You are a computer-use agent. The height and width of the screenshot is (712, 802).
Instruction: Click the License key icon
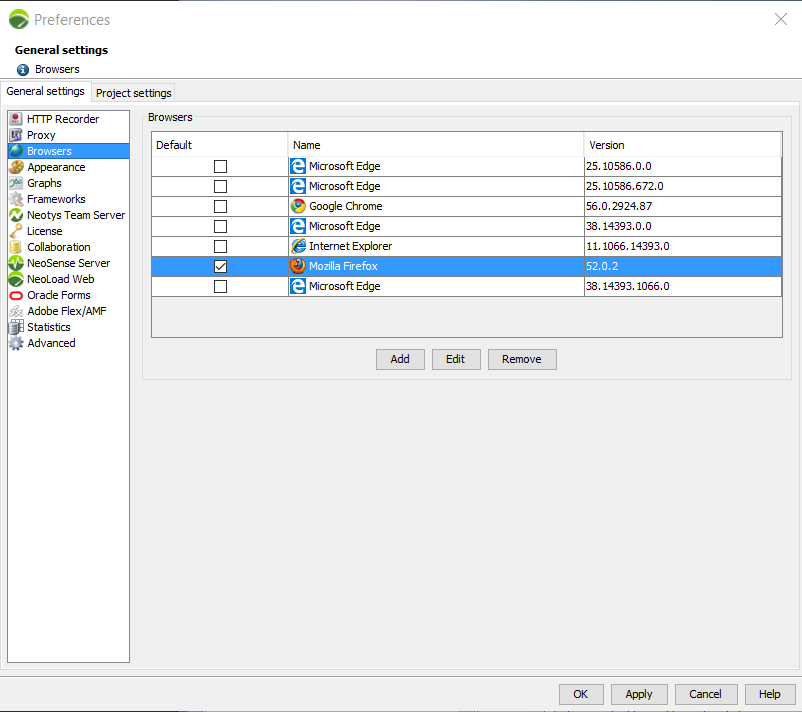tap(16, 231)
